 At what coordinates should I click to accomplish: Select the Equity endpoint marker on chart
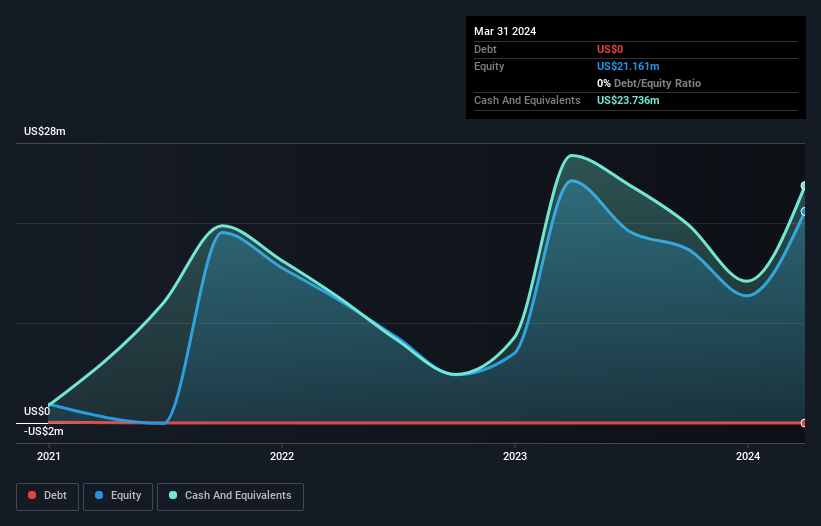click(805, 211)
